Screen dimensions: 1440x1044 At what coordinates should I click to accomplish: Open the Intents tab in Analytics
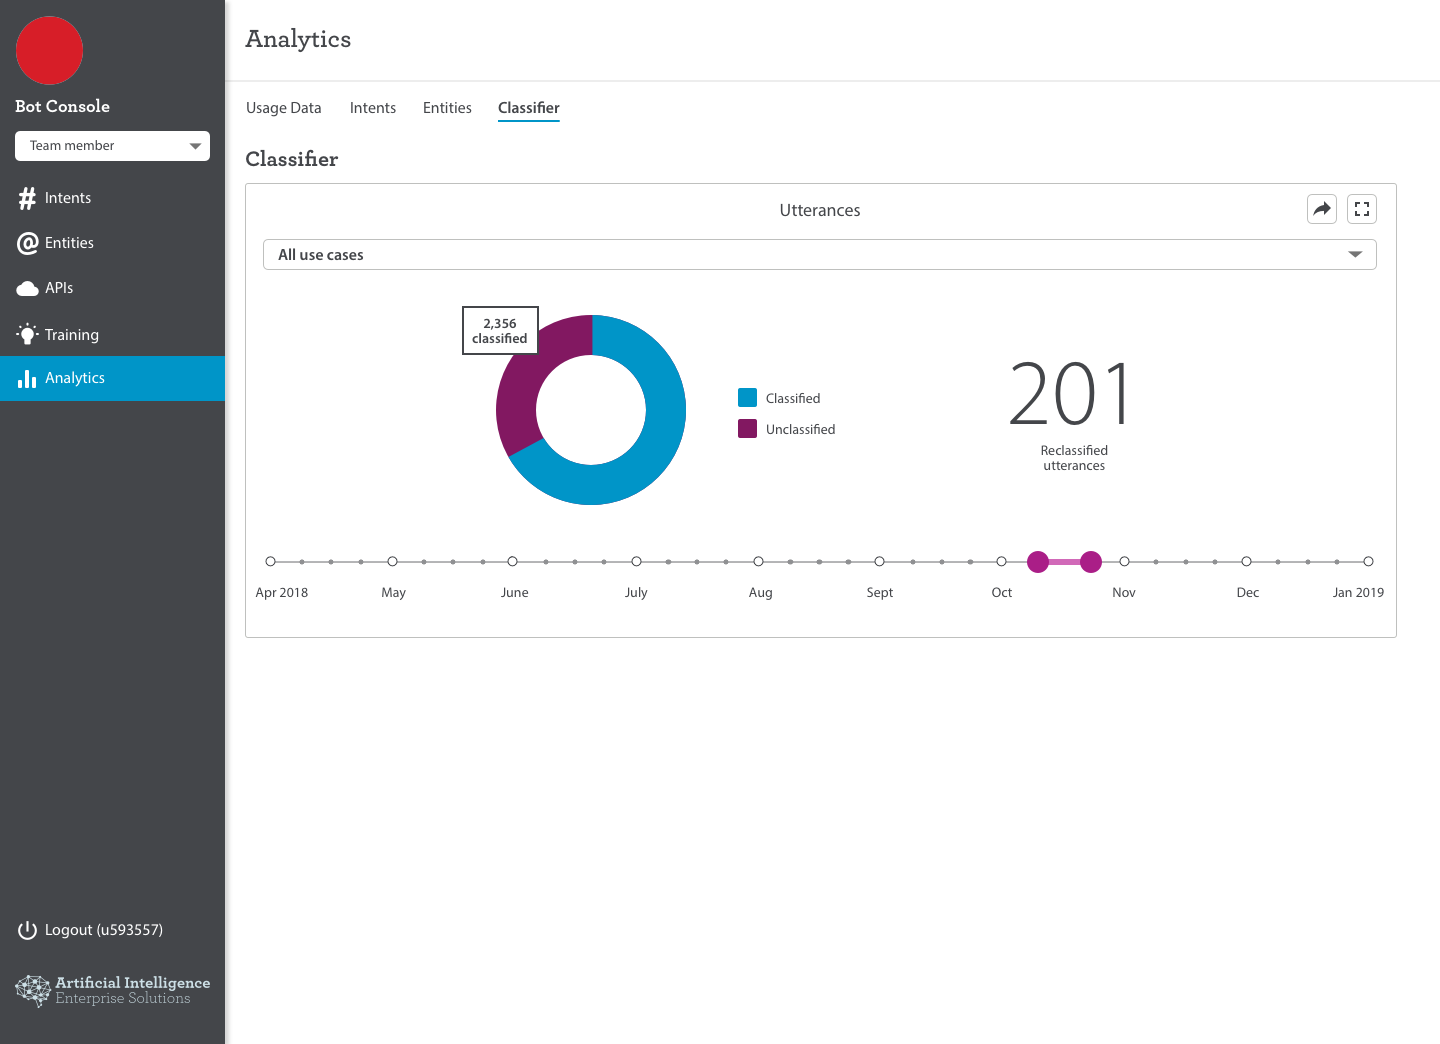(373, 108)
